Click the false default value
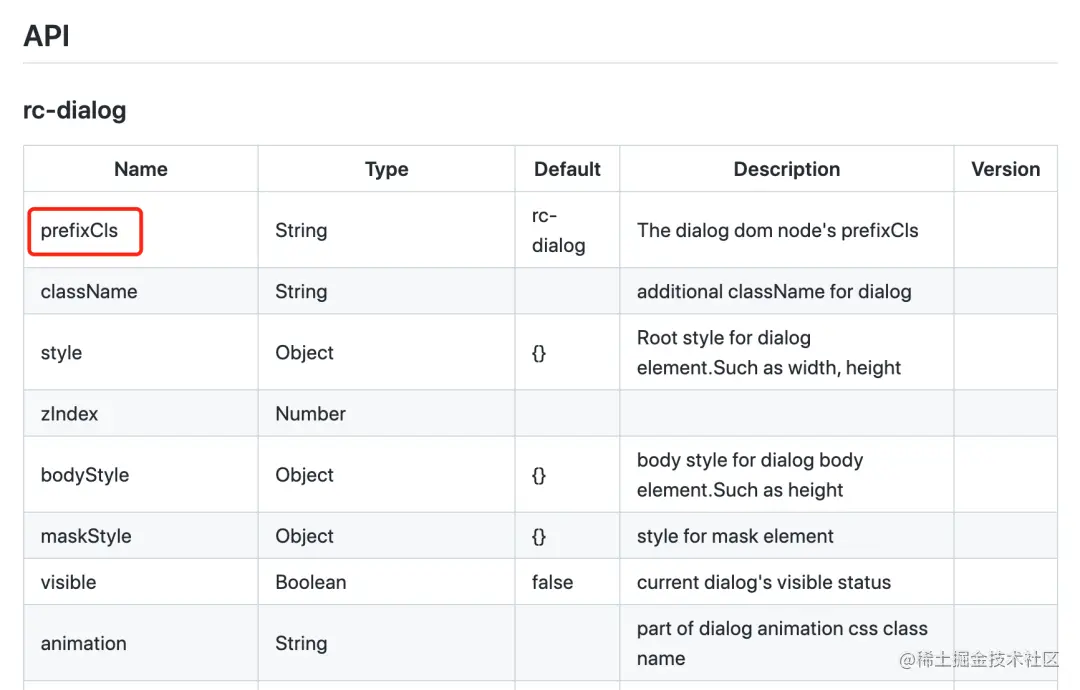 pyautogui.click(x=552, y=583)
